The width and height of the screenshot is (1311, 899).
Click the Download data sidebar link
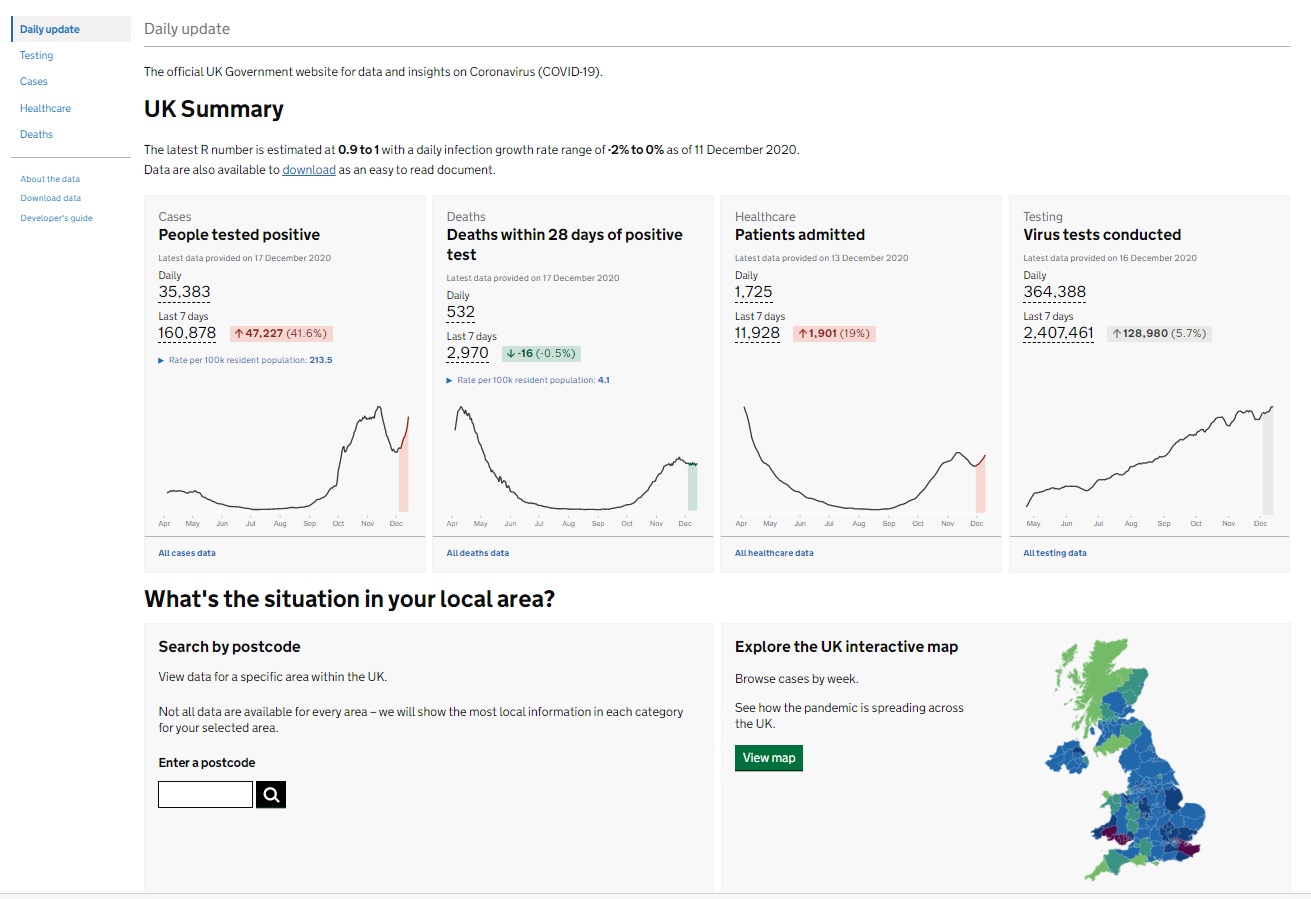tap(50, 198)
